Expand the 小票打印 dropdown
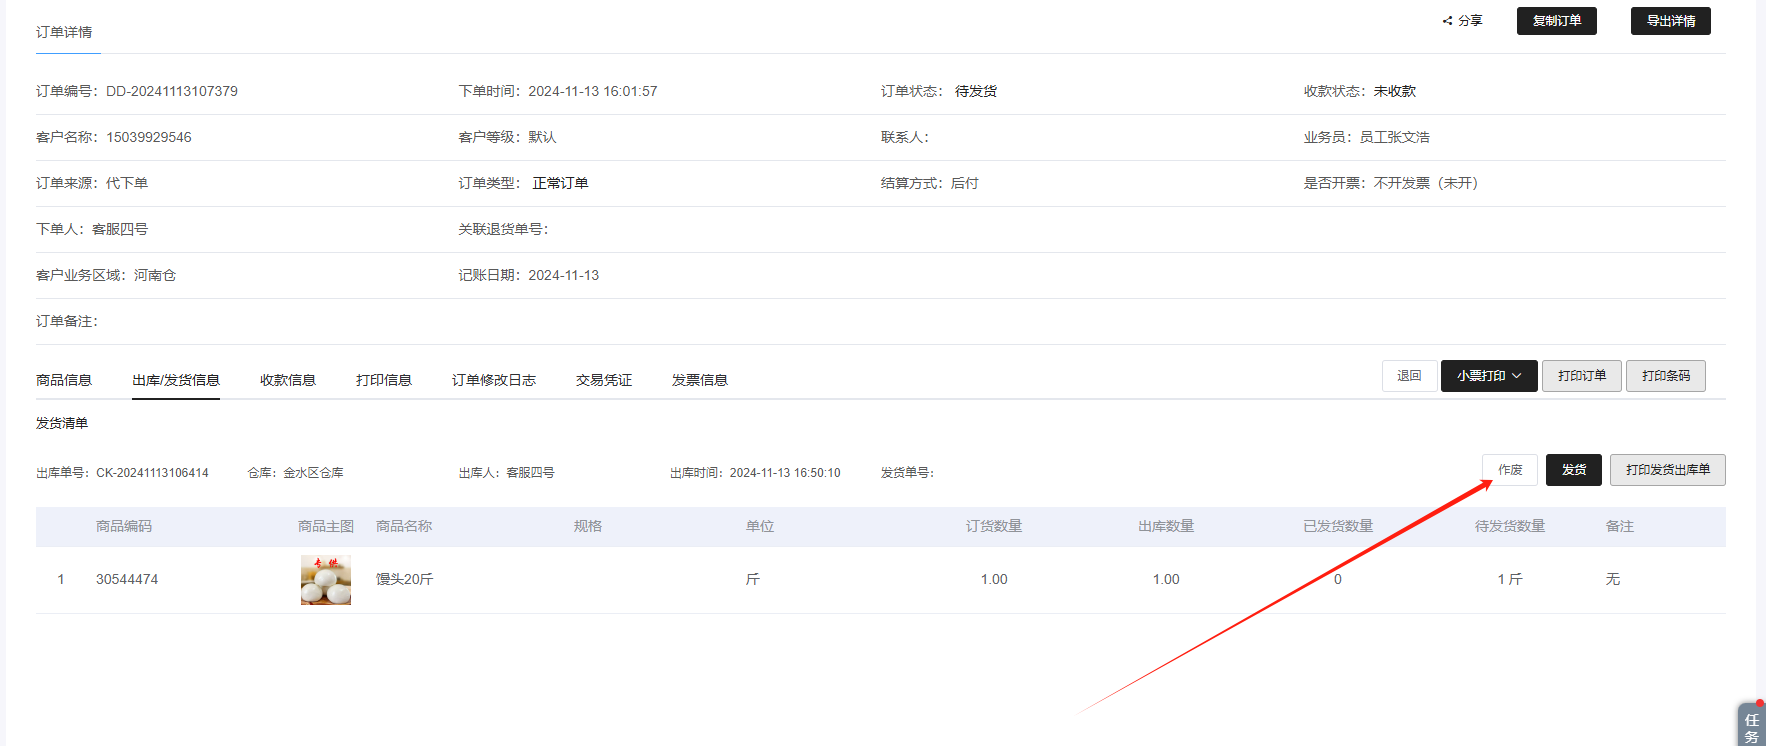 (1488, 376)
